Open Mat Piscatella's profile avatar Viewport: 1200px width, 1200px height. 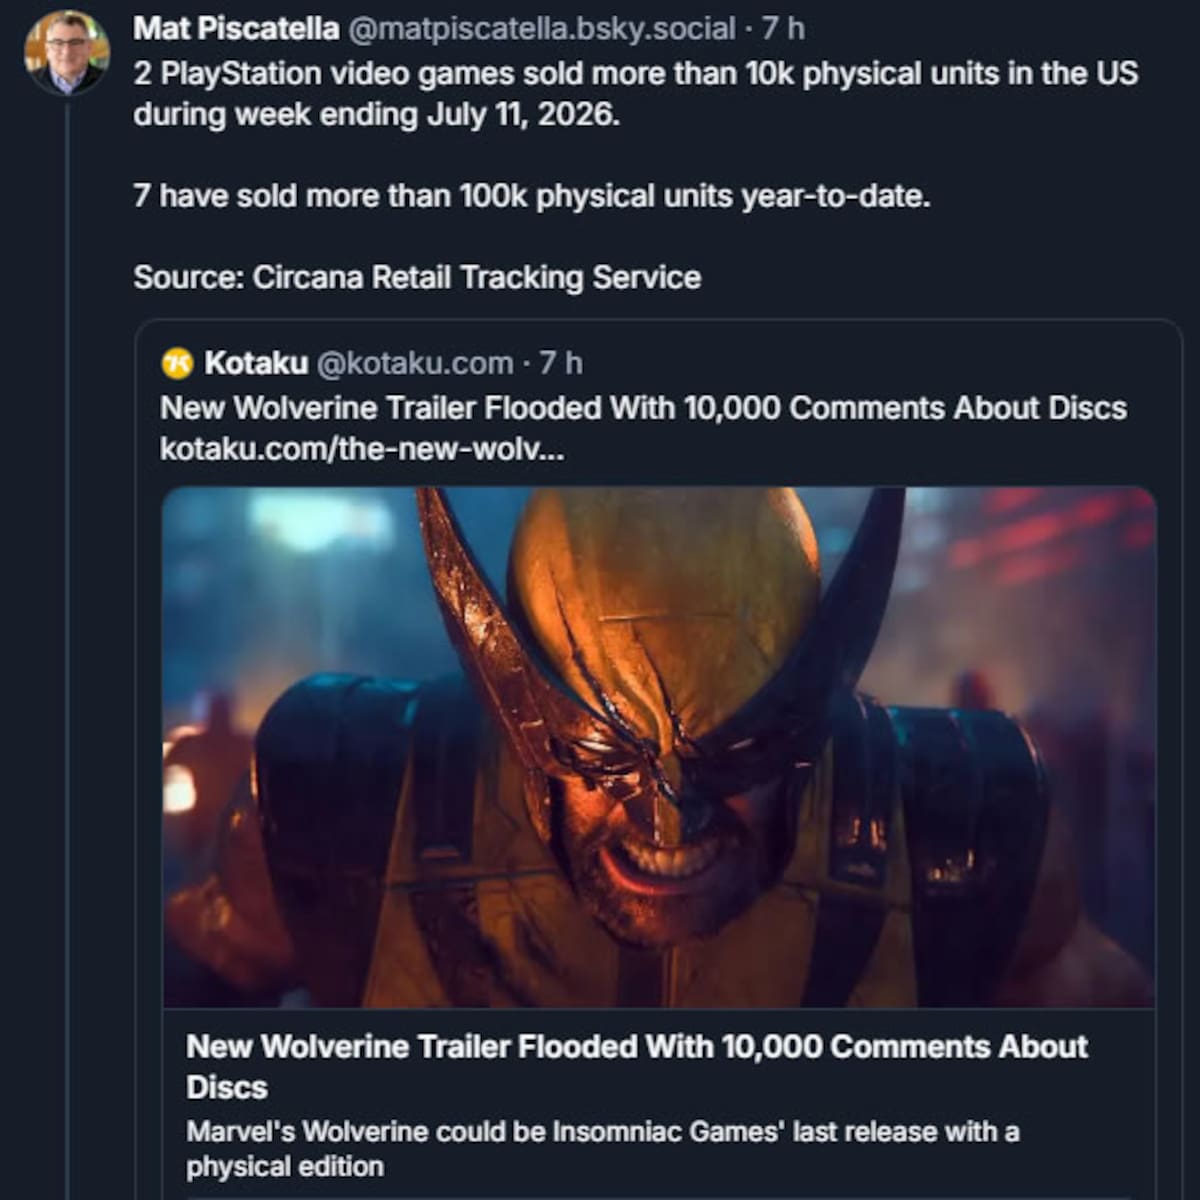click(66, 52)
